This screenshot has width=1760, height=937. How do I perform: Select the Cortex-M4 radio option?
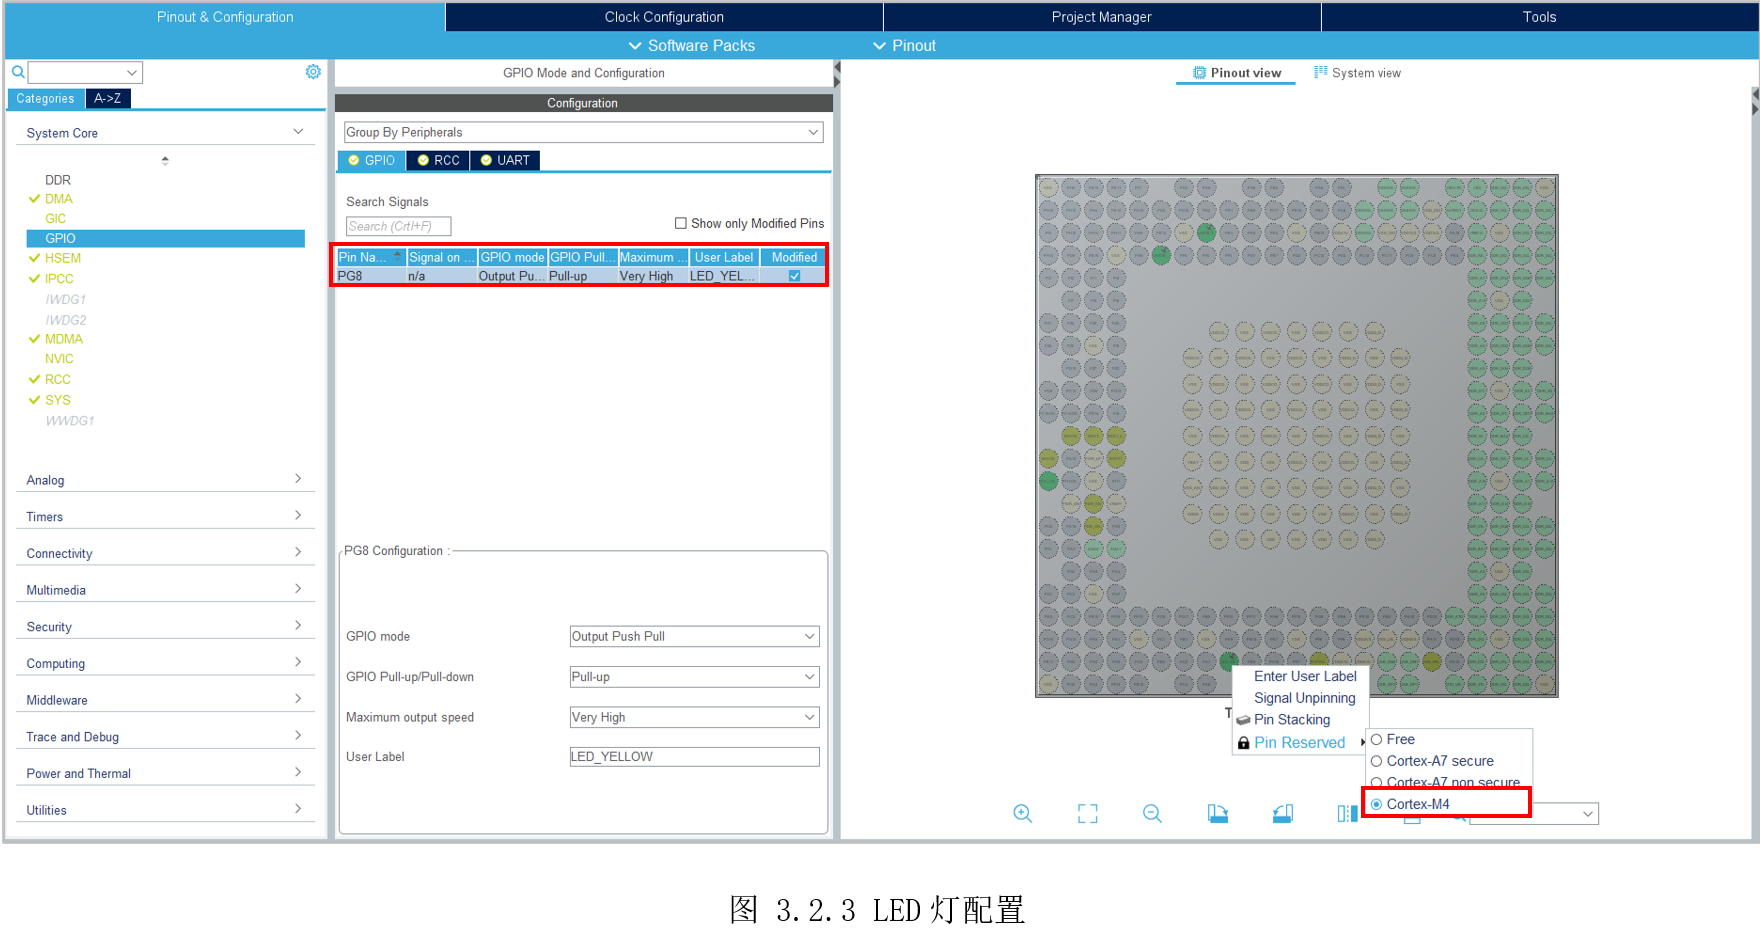tap(1377, 804)
